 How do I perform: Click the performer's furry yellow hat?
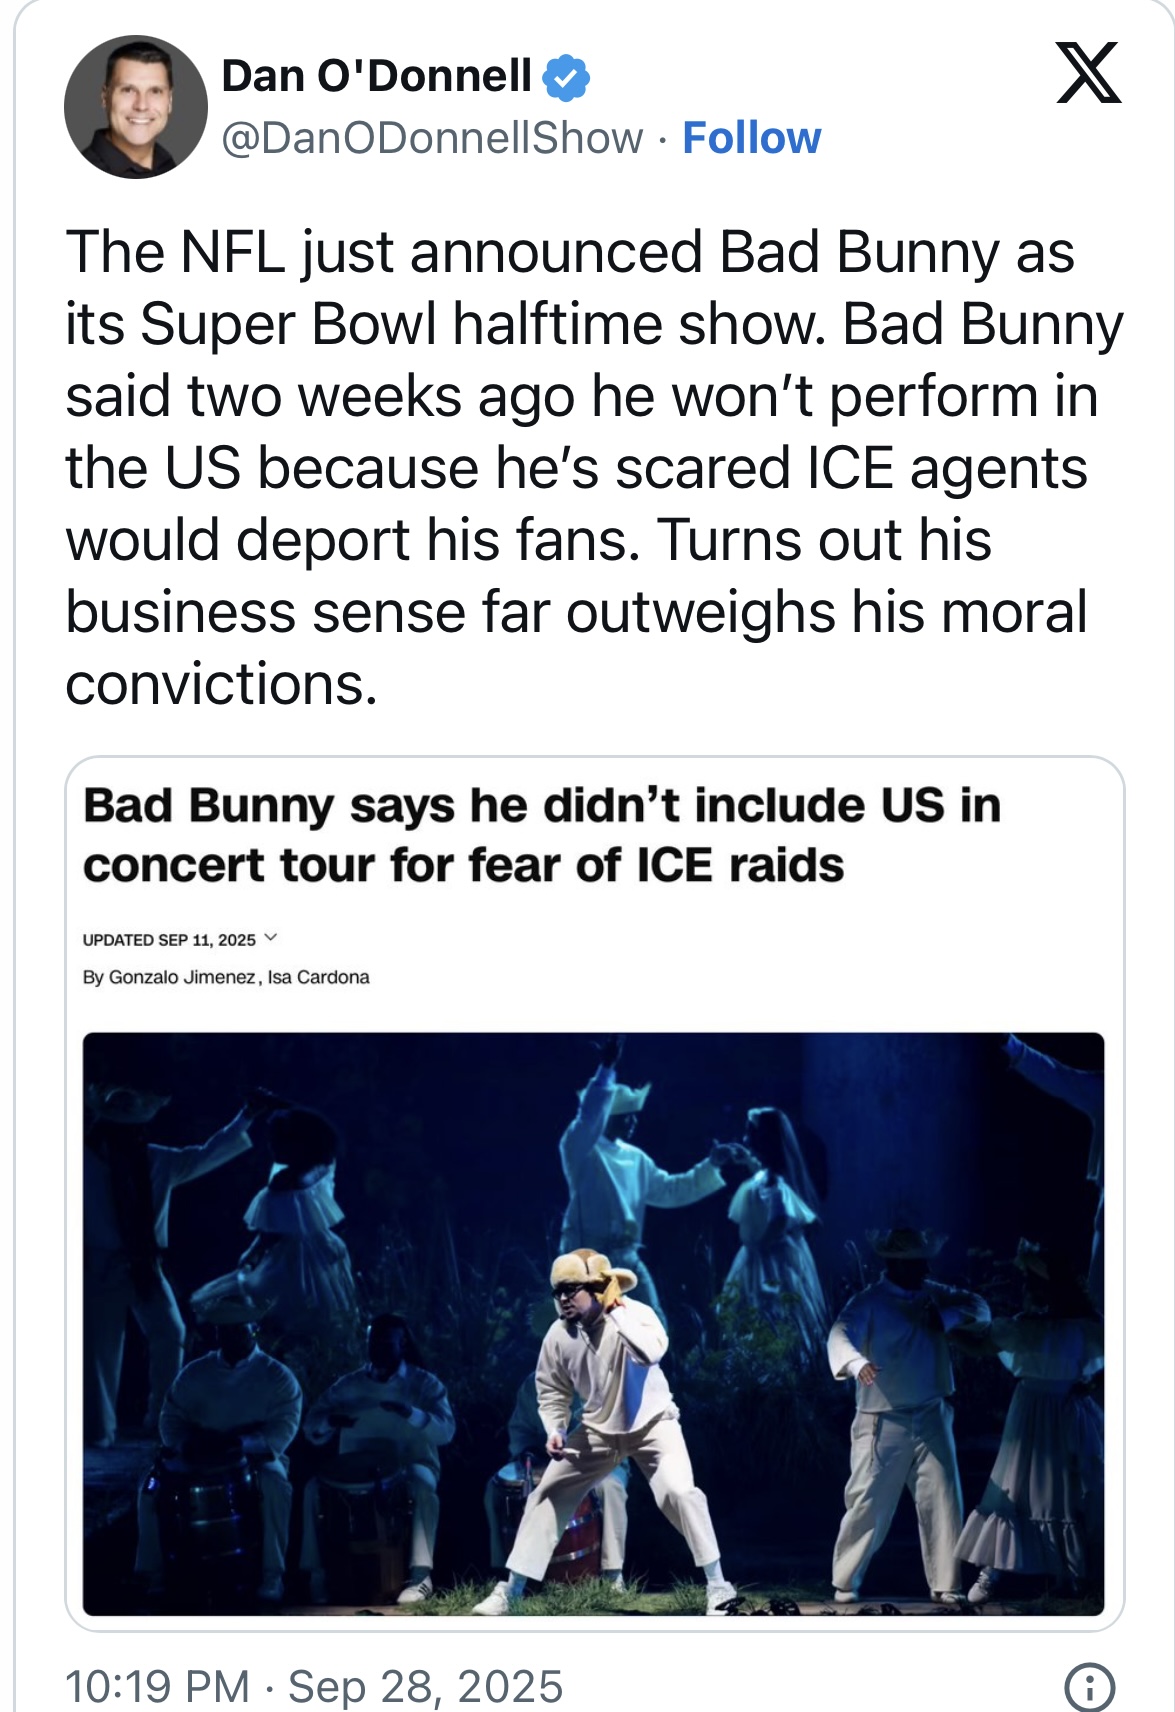tap(592, 1270)
